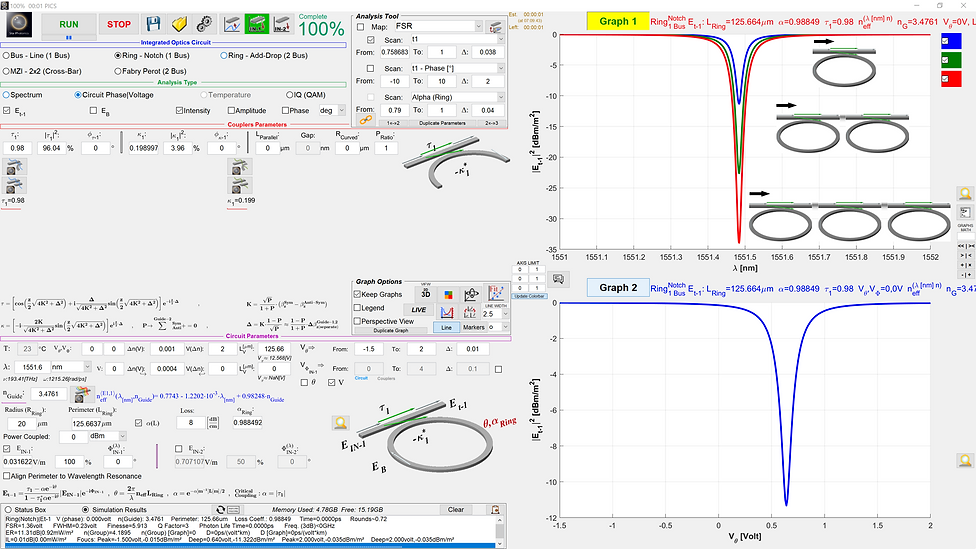The width and height of the screenshot is (976, 549).
Task: Click the Clear button
Action: click(456, 510)
